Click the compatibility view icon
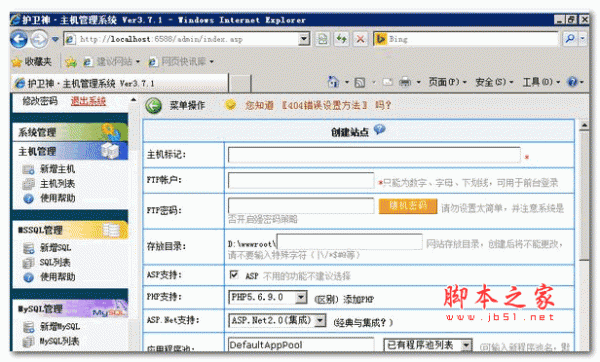This screenshot has width=600, height=362. click(323, 39)
